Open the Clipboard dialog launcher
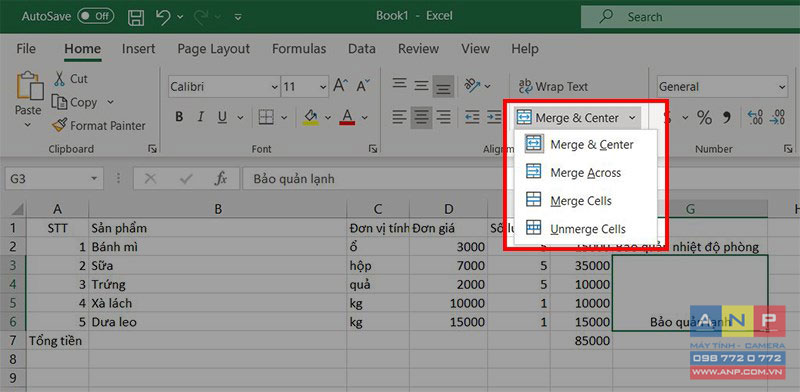This screenshot has width=800, height=392. coord(152,149)
